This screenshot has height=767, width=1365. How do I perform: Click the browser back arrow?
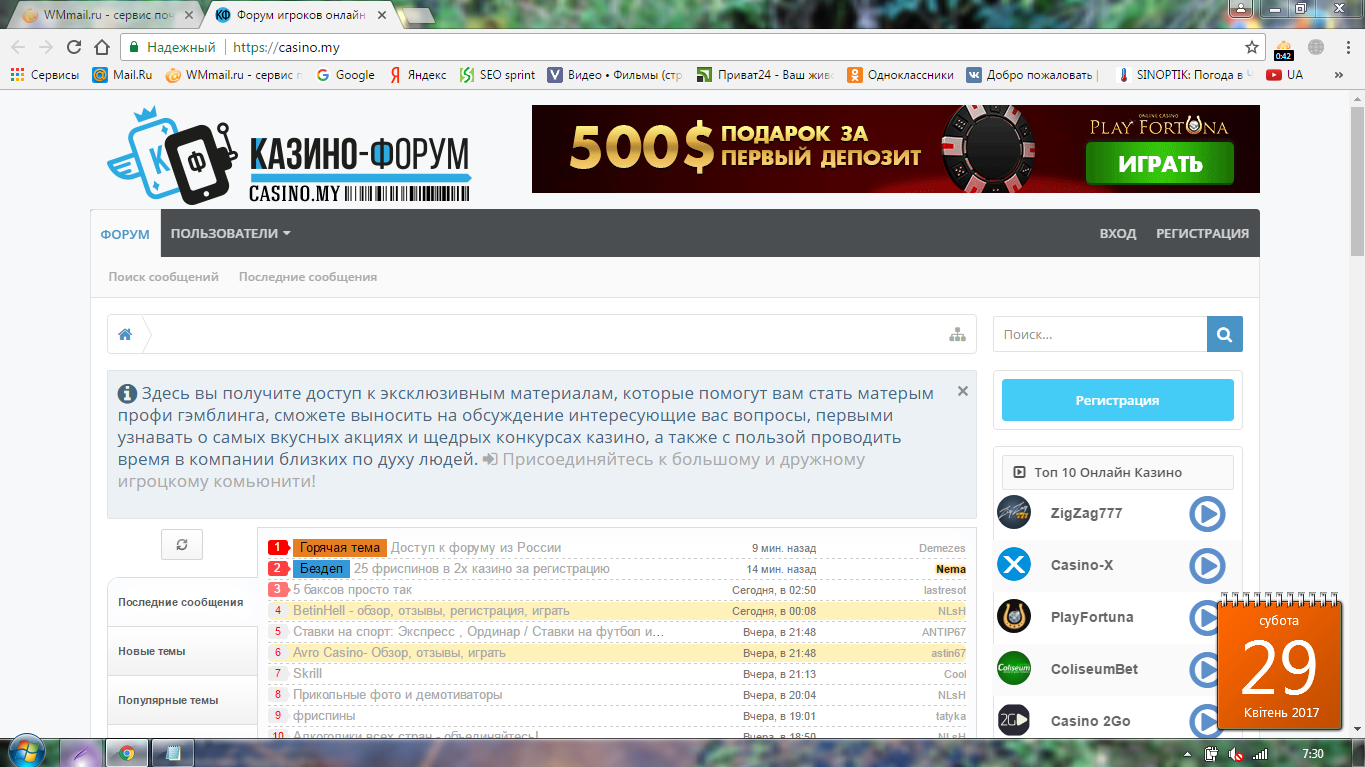18,47
